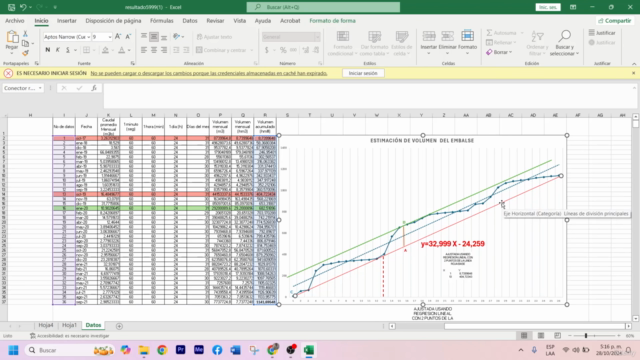Click the Format Painter brush icon
640x360 pixels.
25,53
